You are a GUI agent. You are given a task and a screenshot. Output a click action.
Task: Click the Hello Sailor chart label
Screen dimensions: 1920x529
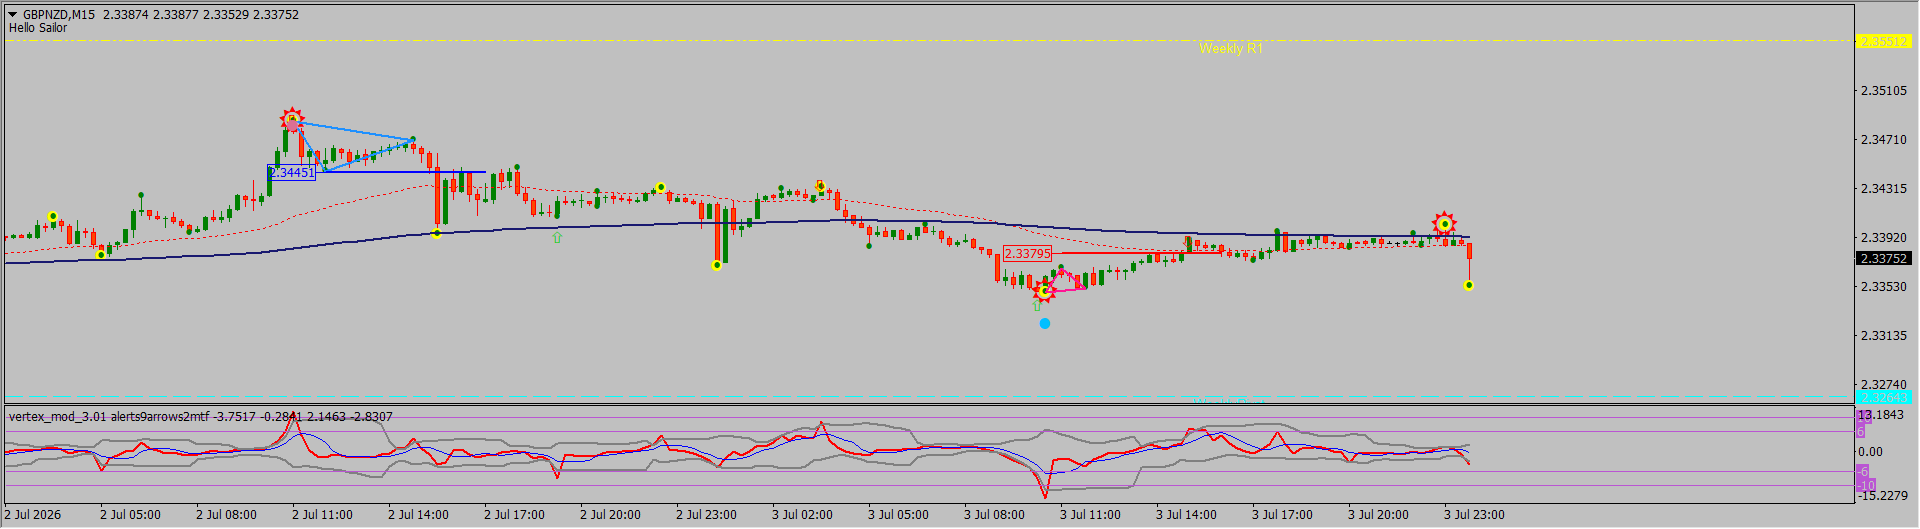(x=38, y=28)
